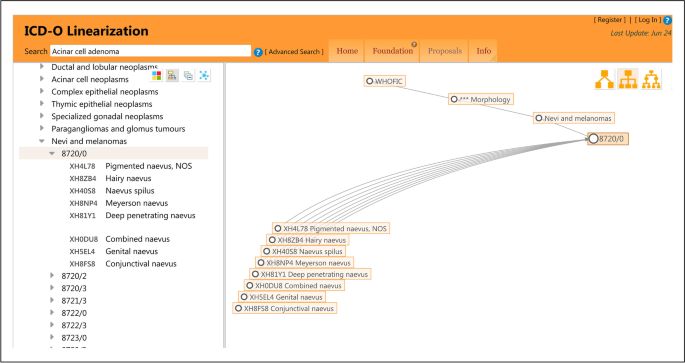The width and height of the screenshot is (685, 363).
Task: Expand Paragangliomas and glomus tumours
Action: click(x=42, y=128)
